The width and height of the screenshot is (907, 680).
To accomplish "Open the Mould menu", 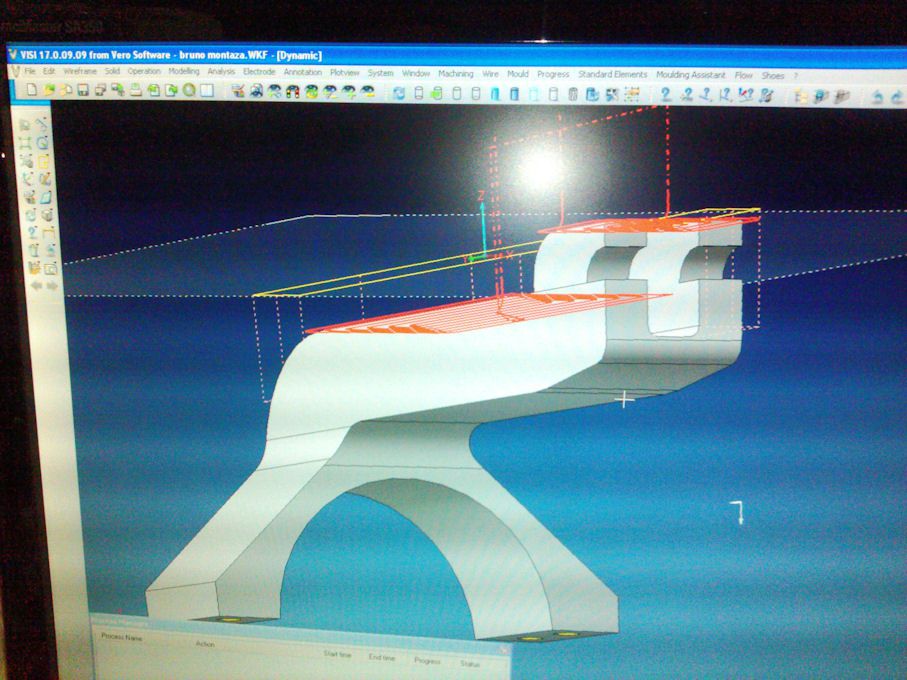I will (x=518, y=73).
